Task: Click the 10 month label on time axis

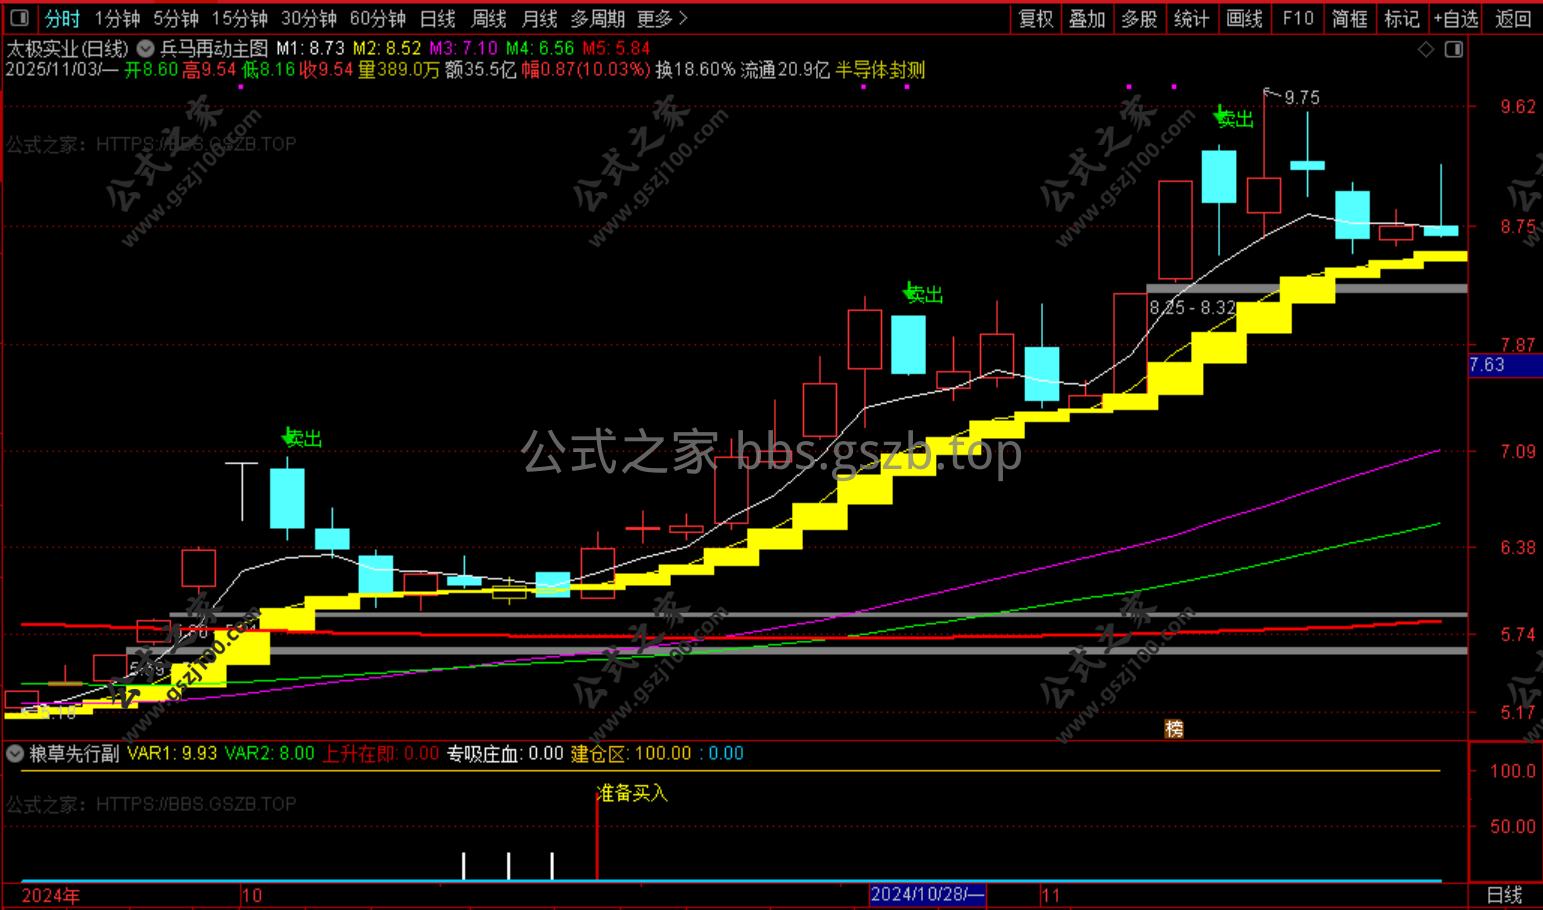Action: (252, 895)
